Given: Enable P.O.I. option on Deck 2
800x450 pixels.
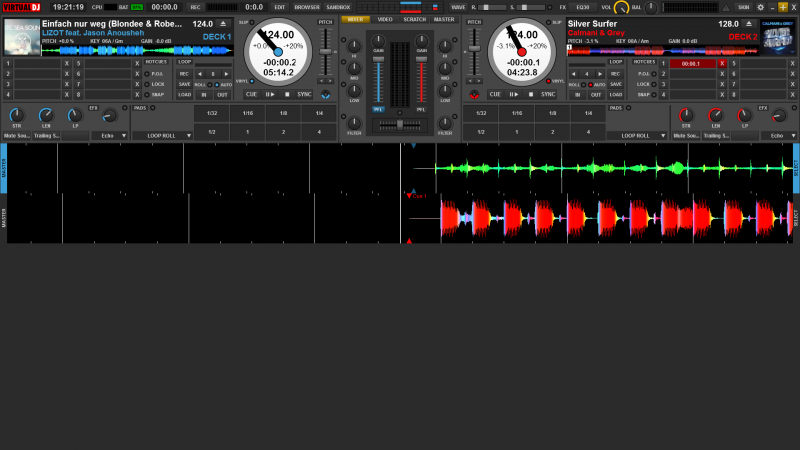Looking at the screenshot, I should pos(654,74).
